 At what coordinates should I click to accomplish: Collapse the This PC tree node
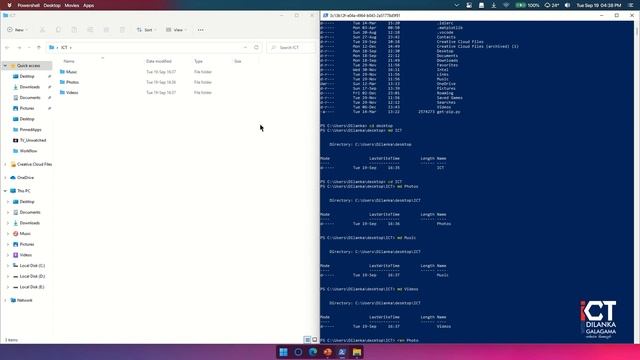click(5, 191)
